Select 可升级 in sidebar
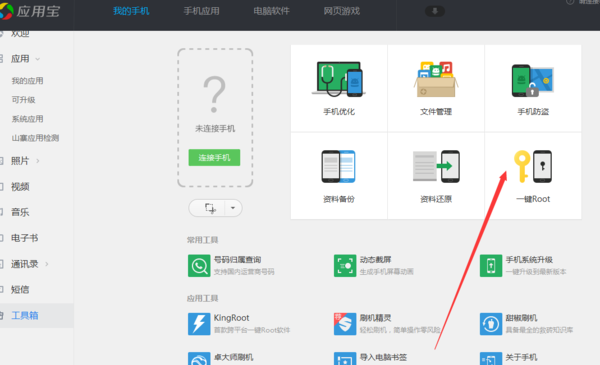 pos(23,100)
